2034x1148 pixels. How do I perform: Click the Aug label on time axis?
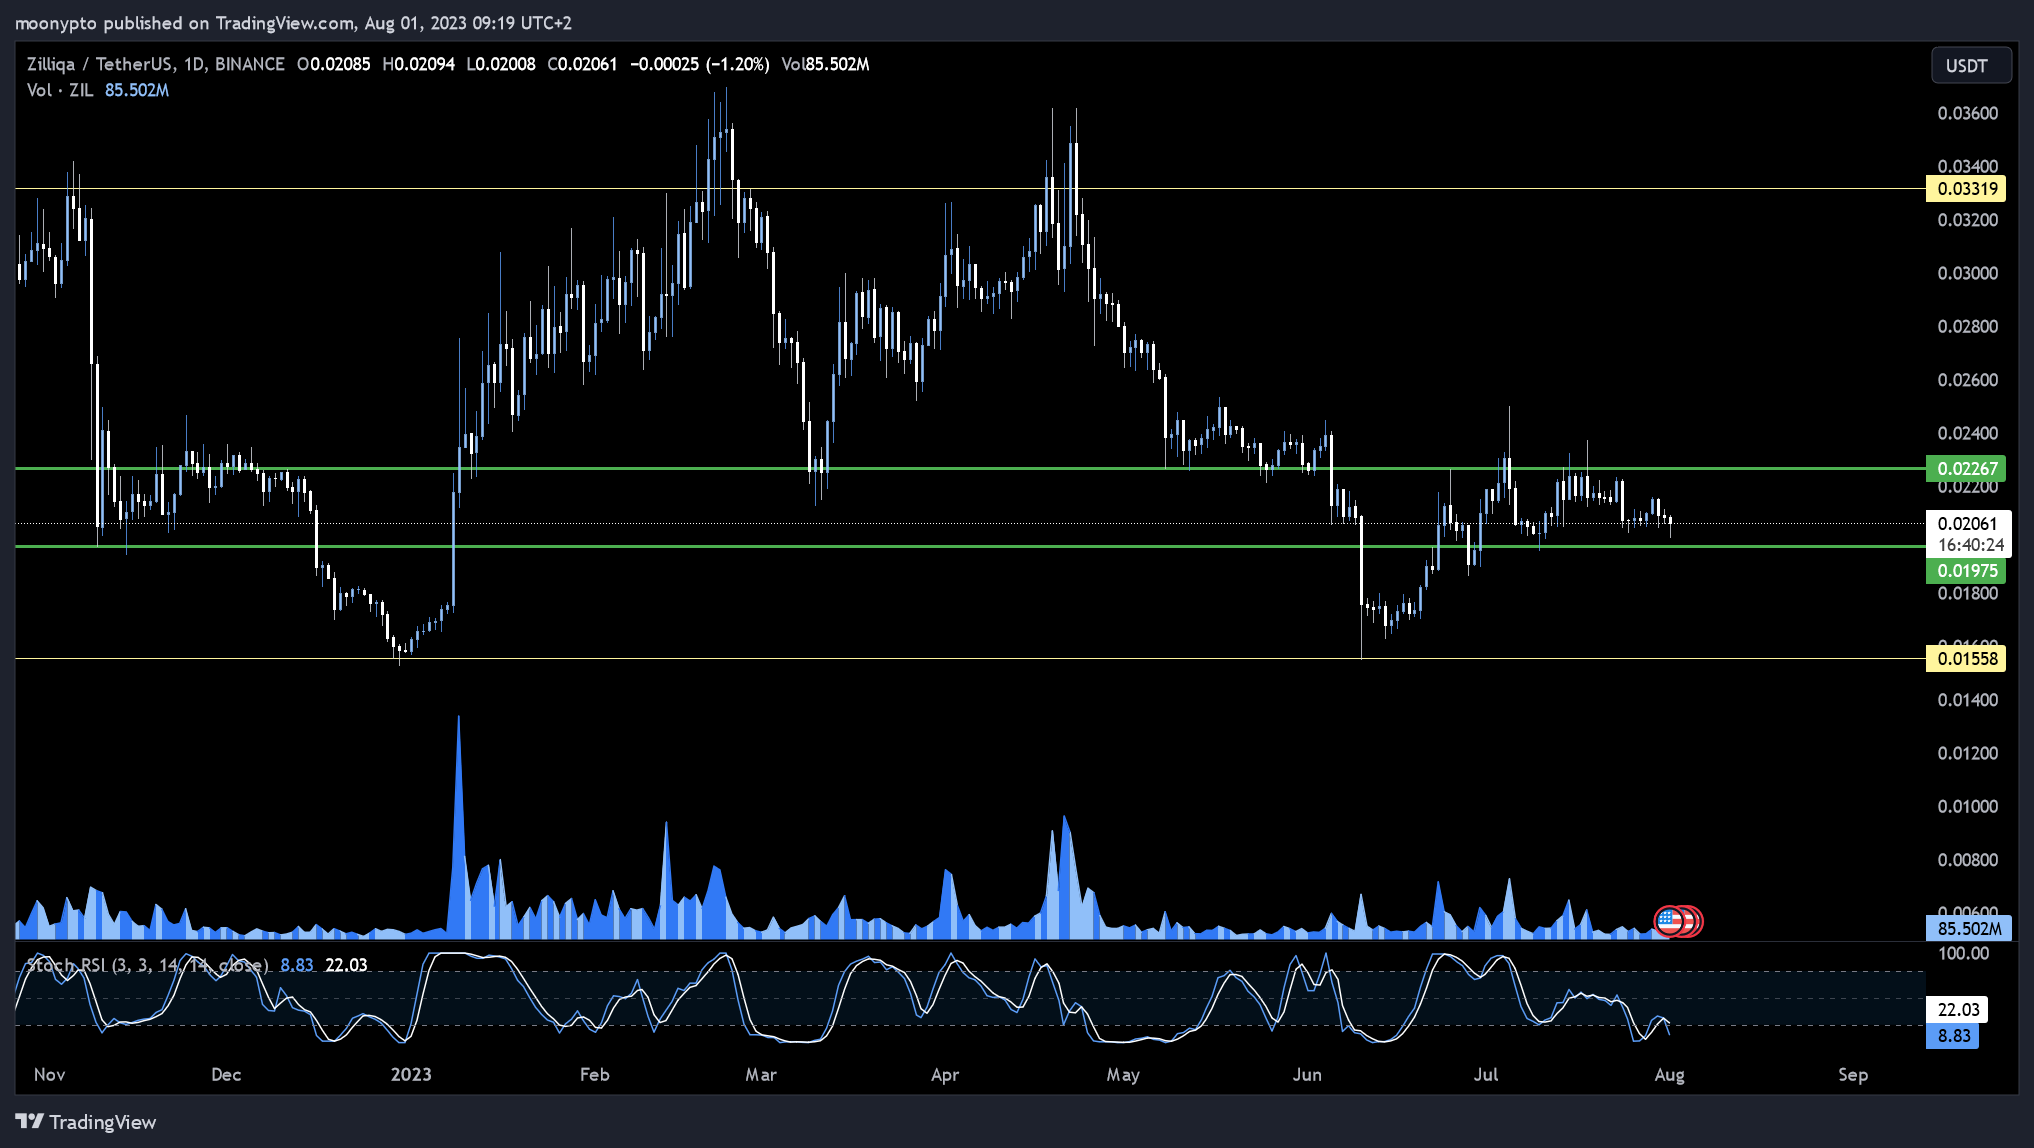click(x=1669, y=1075)
